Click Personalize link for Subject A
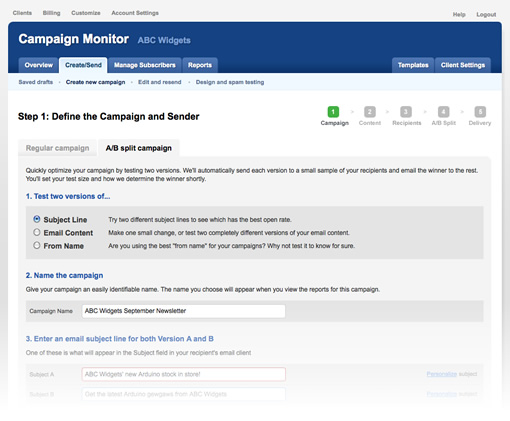 tap(442, 374)
